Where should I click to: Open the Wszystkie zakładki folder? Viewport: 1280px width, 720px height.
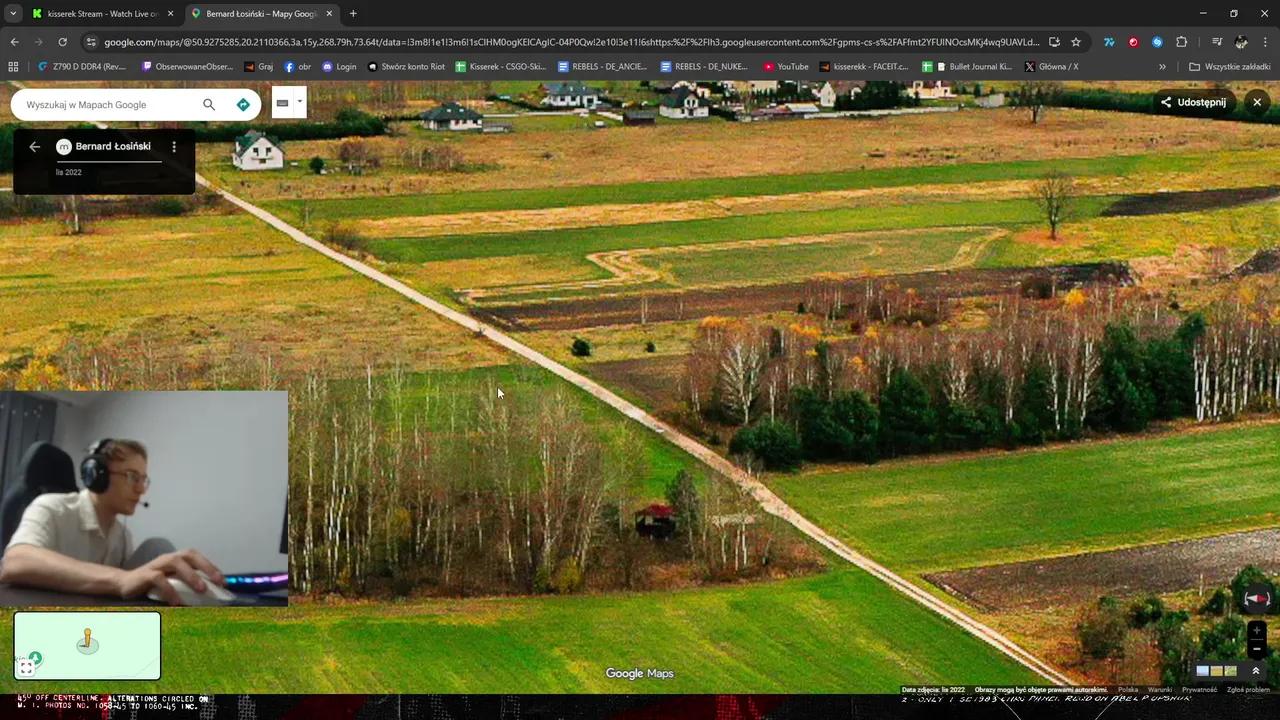[1230, 67]
